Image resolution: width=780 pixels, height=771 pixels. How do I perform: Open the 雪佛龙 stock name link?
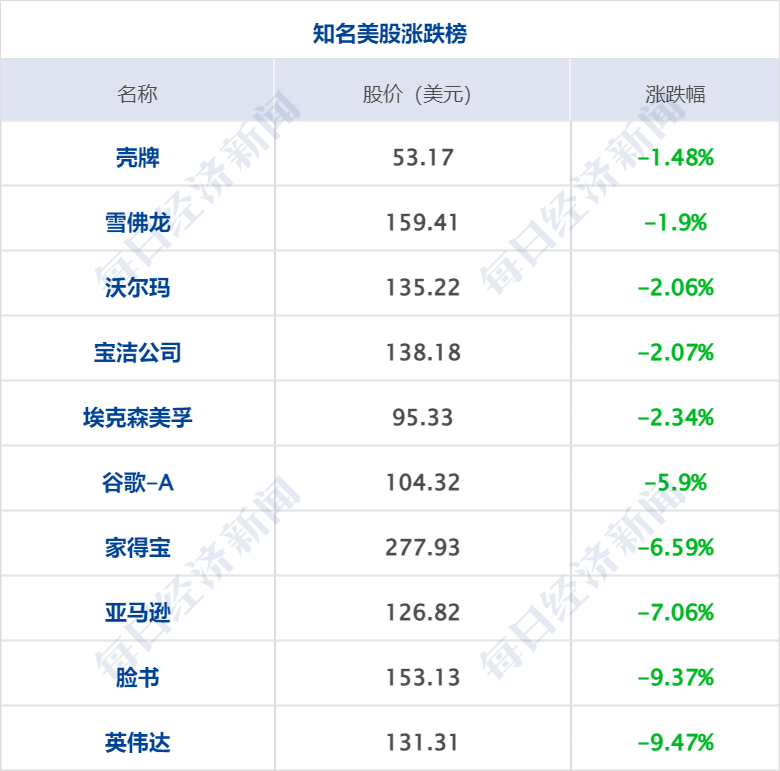coord(138,222)
